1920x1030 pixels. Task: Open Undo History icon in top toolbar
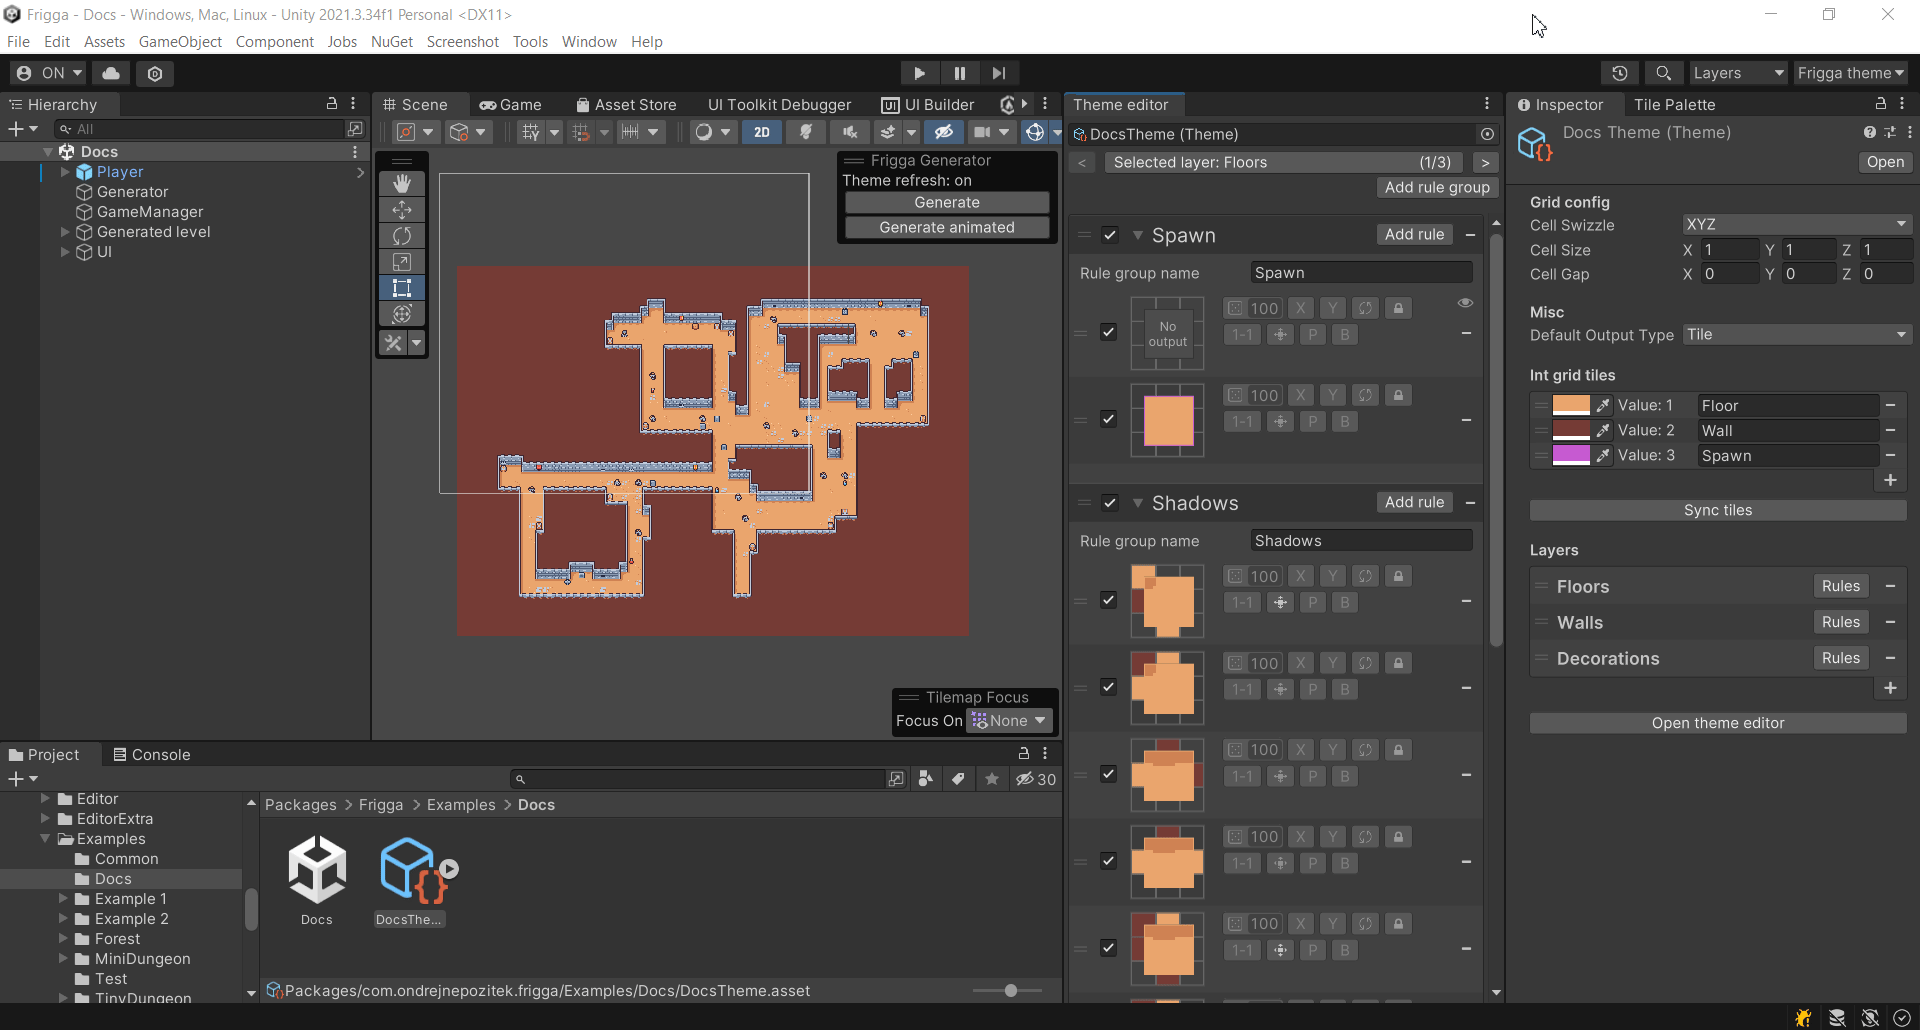pos(1620,73)
